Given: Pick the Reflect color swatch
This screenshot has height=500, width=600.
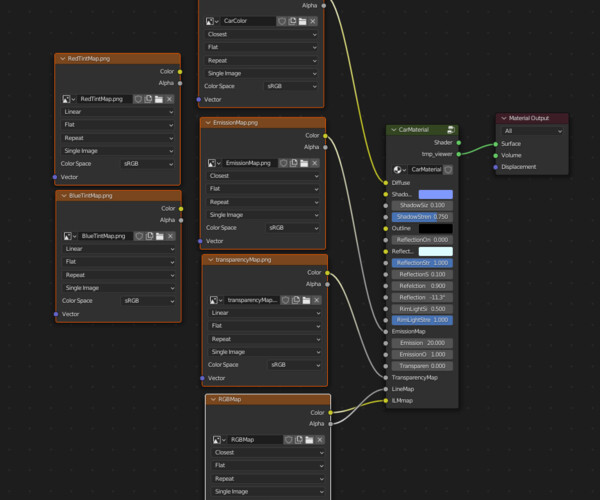Looking at the screenshot, I should point(435,252).
